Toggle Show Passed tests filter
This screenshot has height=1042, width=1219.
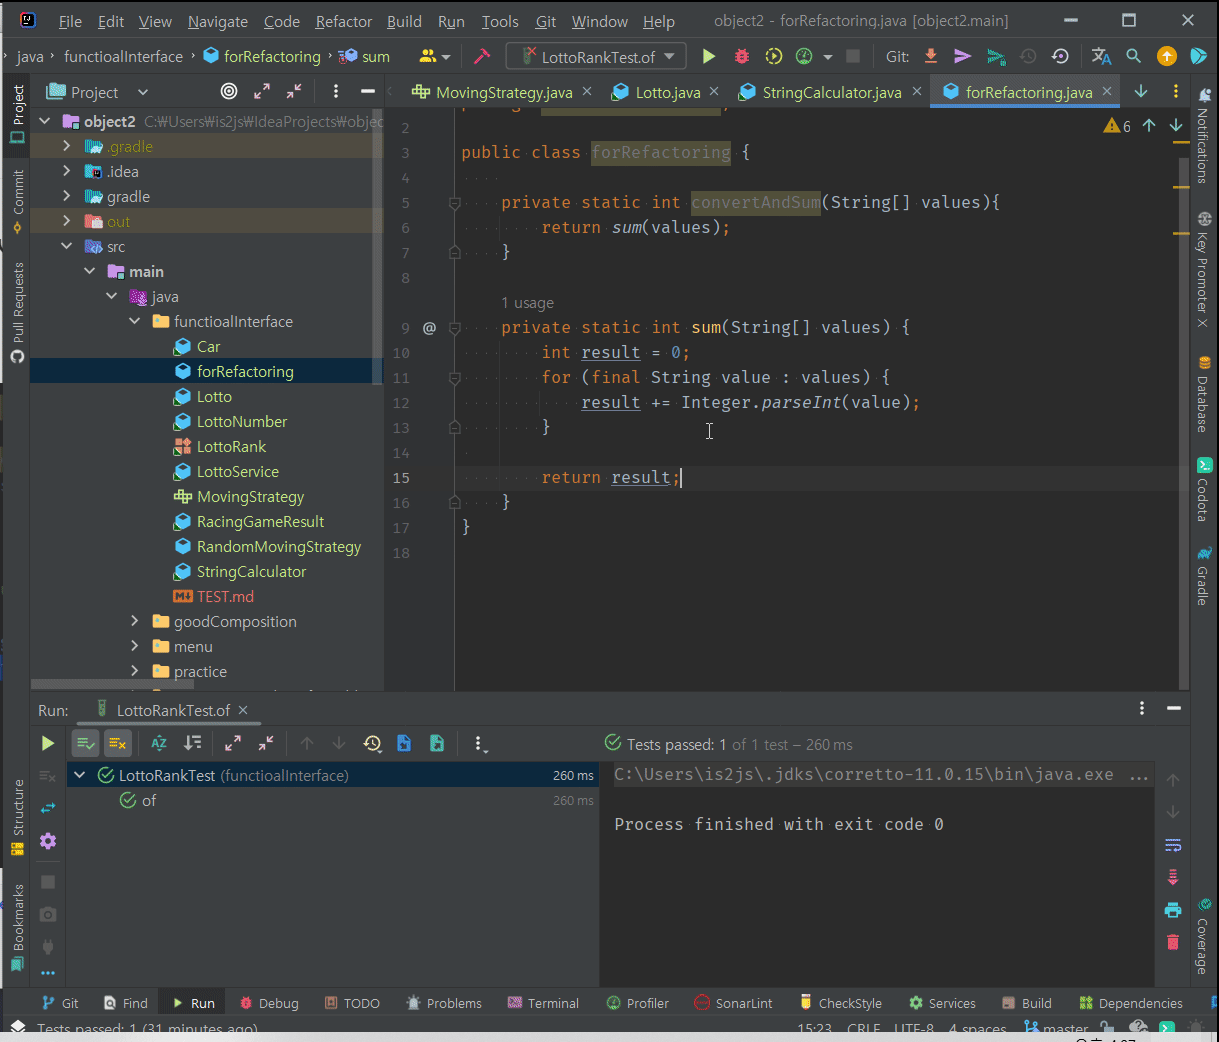86,743
